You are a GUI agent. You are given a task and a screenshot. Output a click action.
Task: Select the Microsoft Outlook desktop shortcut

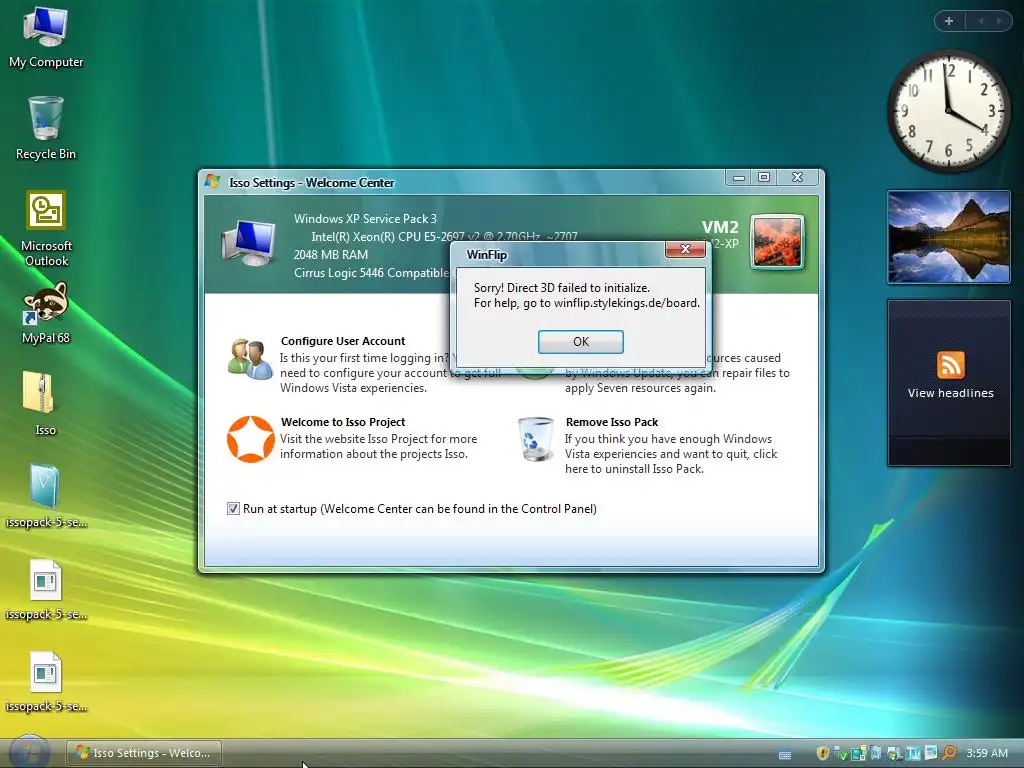pyautogui.click(x=46, y=229)
